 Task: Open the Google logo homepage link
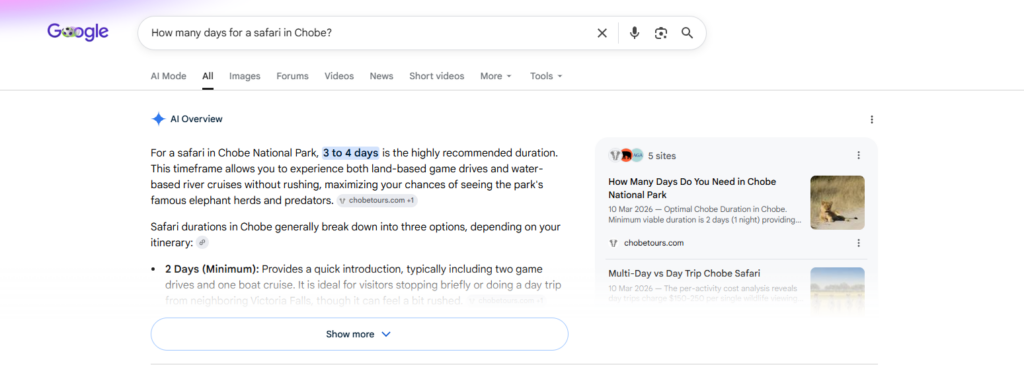point(78,32)
